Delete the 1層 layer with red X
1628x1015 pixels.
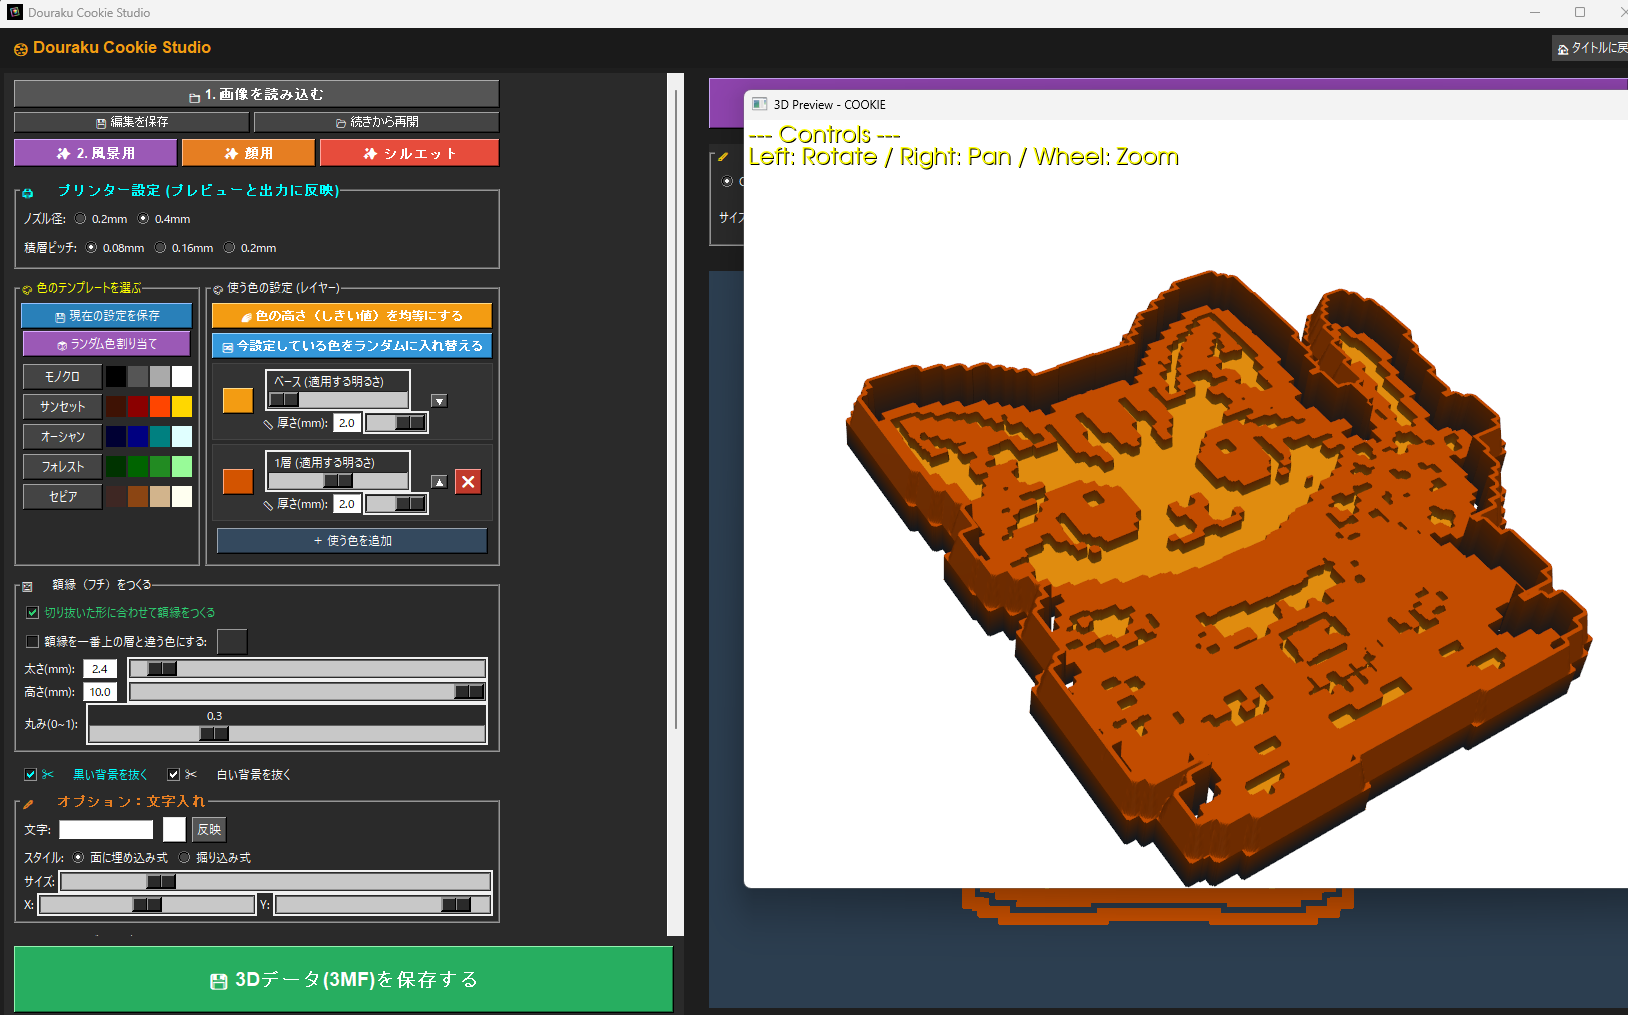click(x=468, y=482)
